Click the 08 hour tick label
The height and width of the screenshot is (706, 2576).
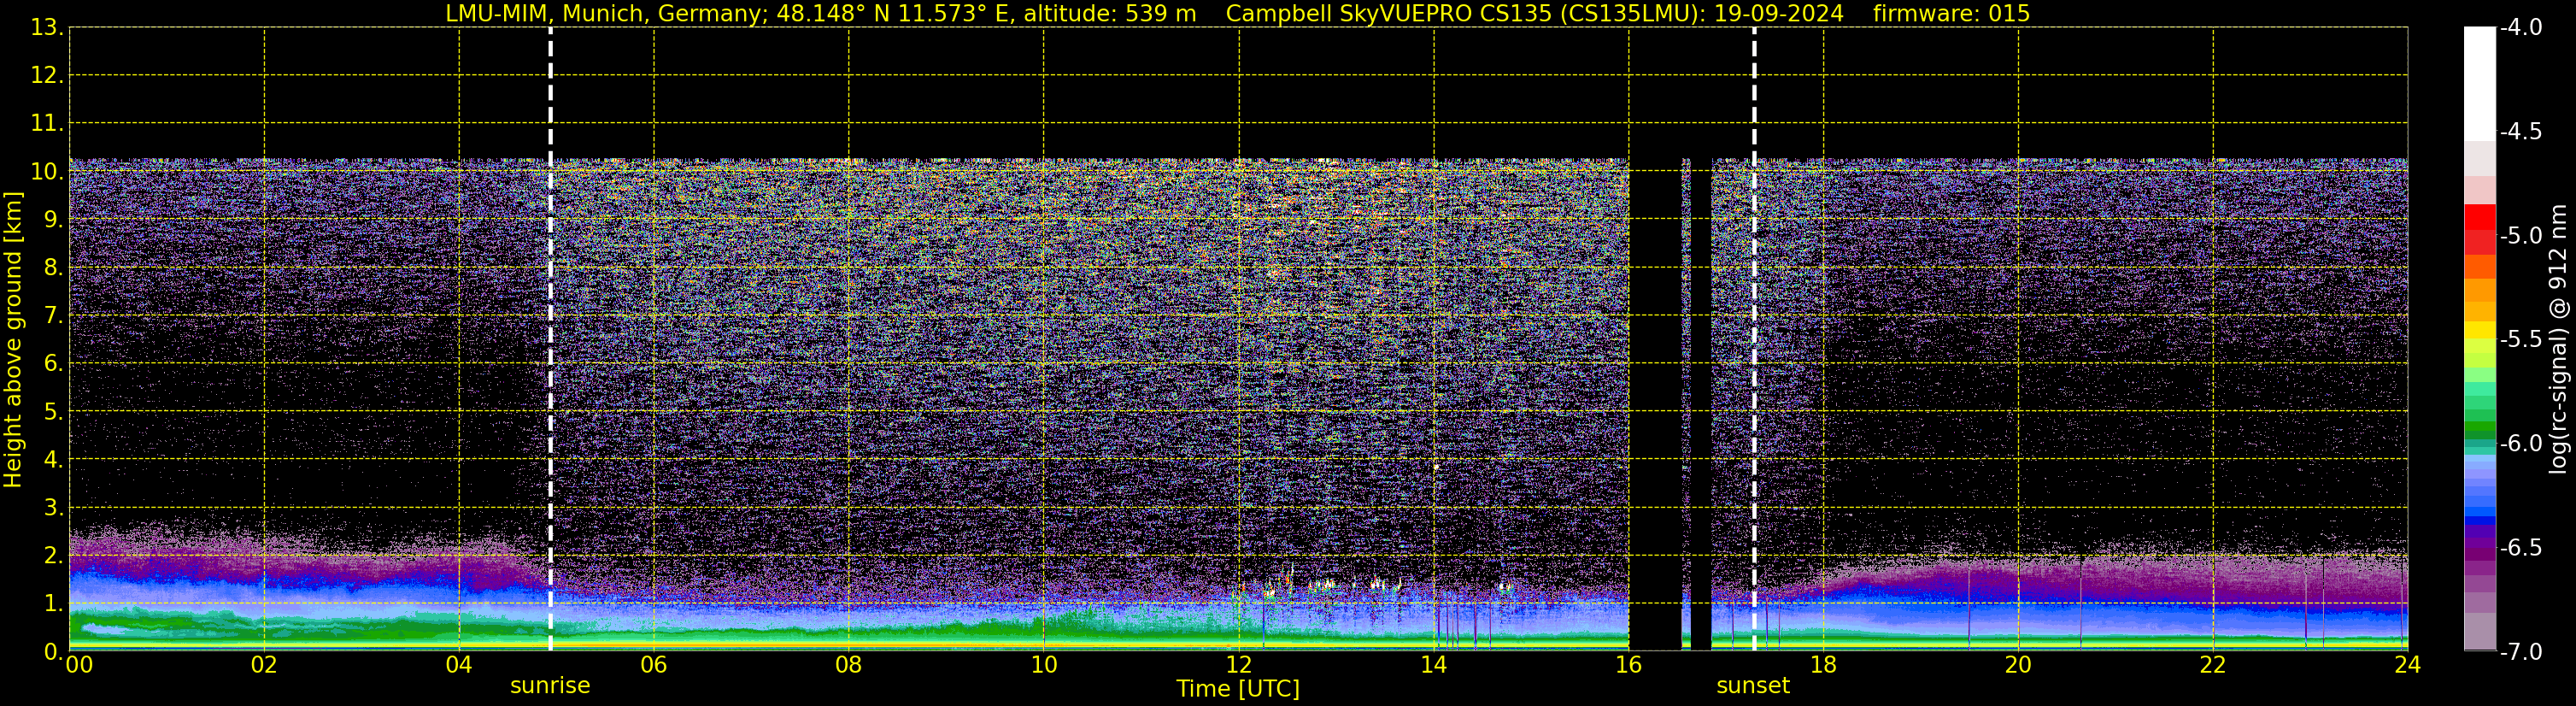pos(848,665)
